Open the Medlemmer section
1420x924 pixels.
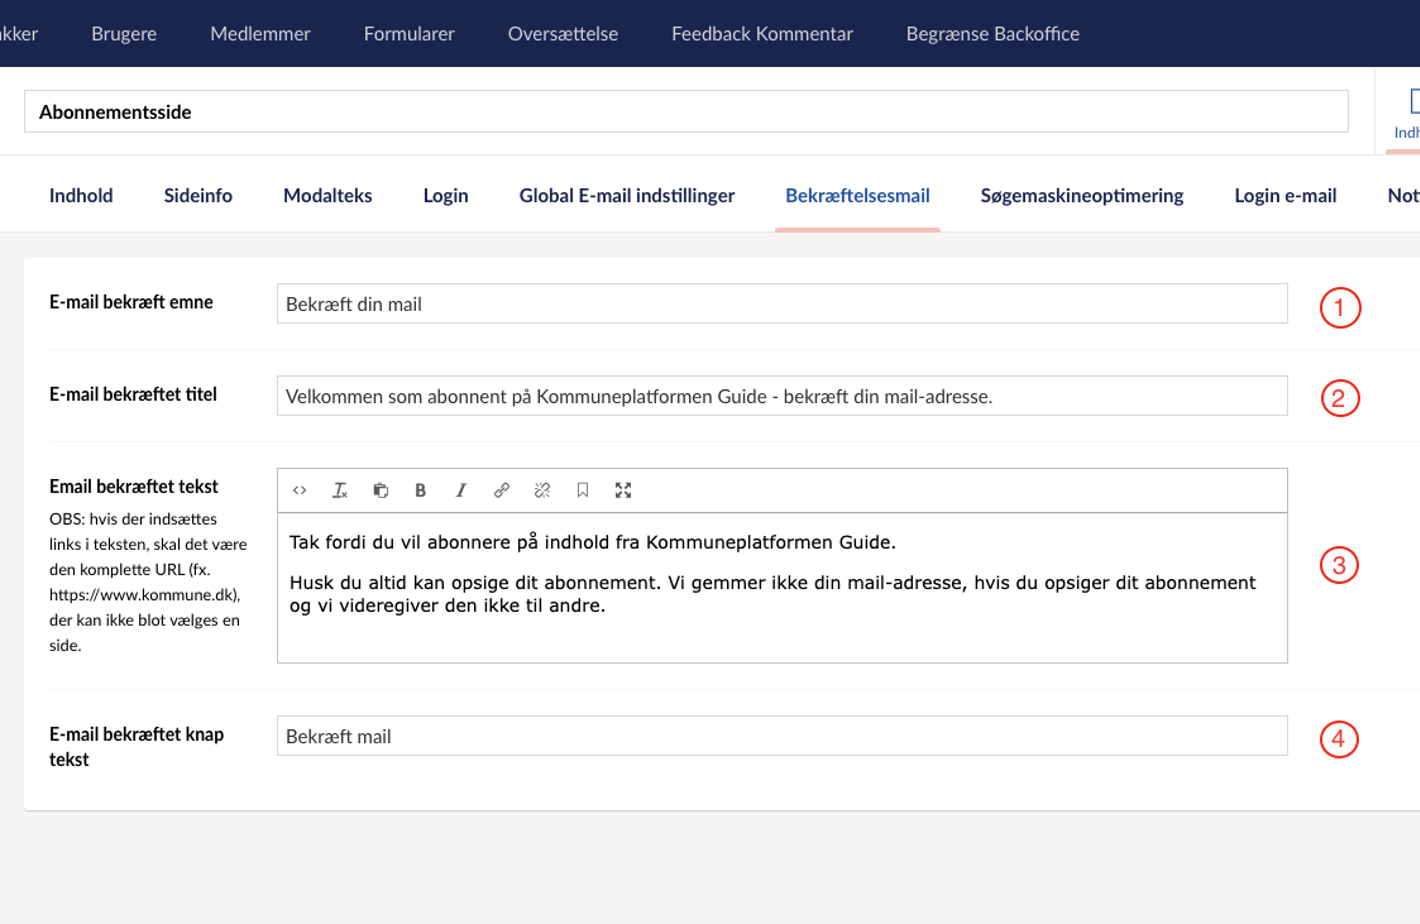(x=260, y=33)
